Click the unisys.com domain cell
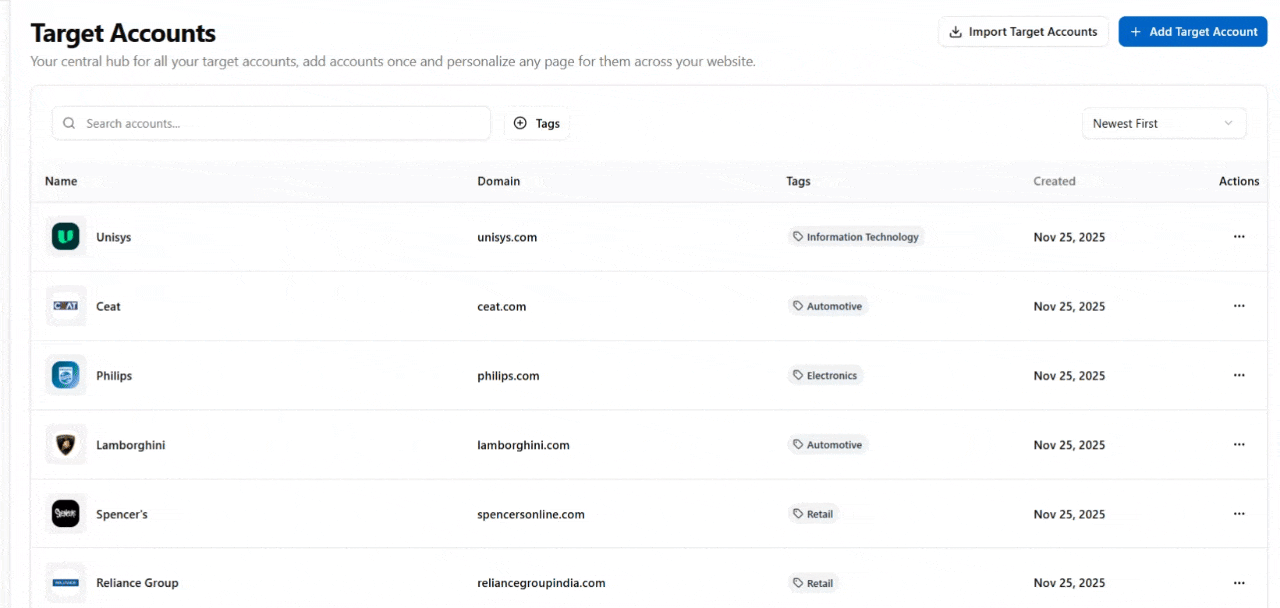Screen dimensions: 1280x608 click(507, 237)
